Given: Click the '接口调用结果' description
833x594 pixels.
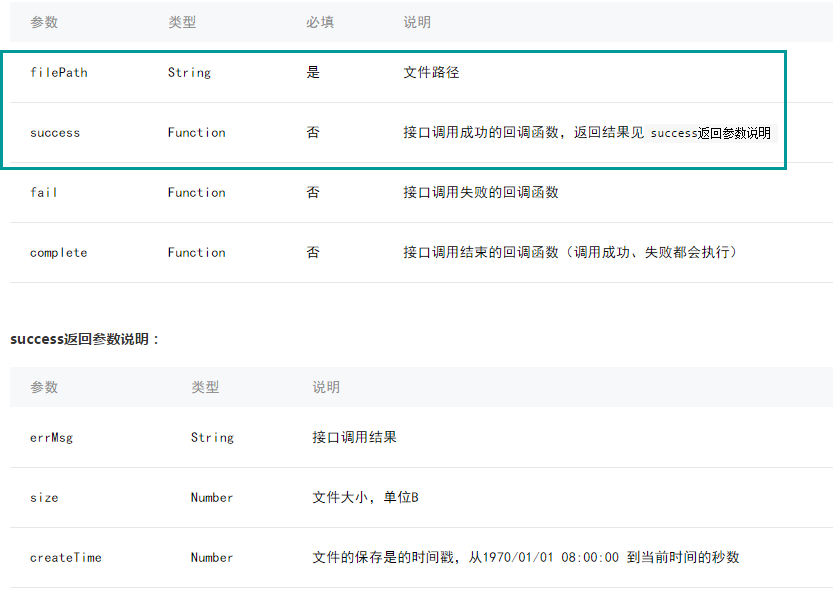Looking at the screenshot, I should point(354,437).
